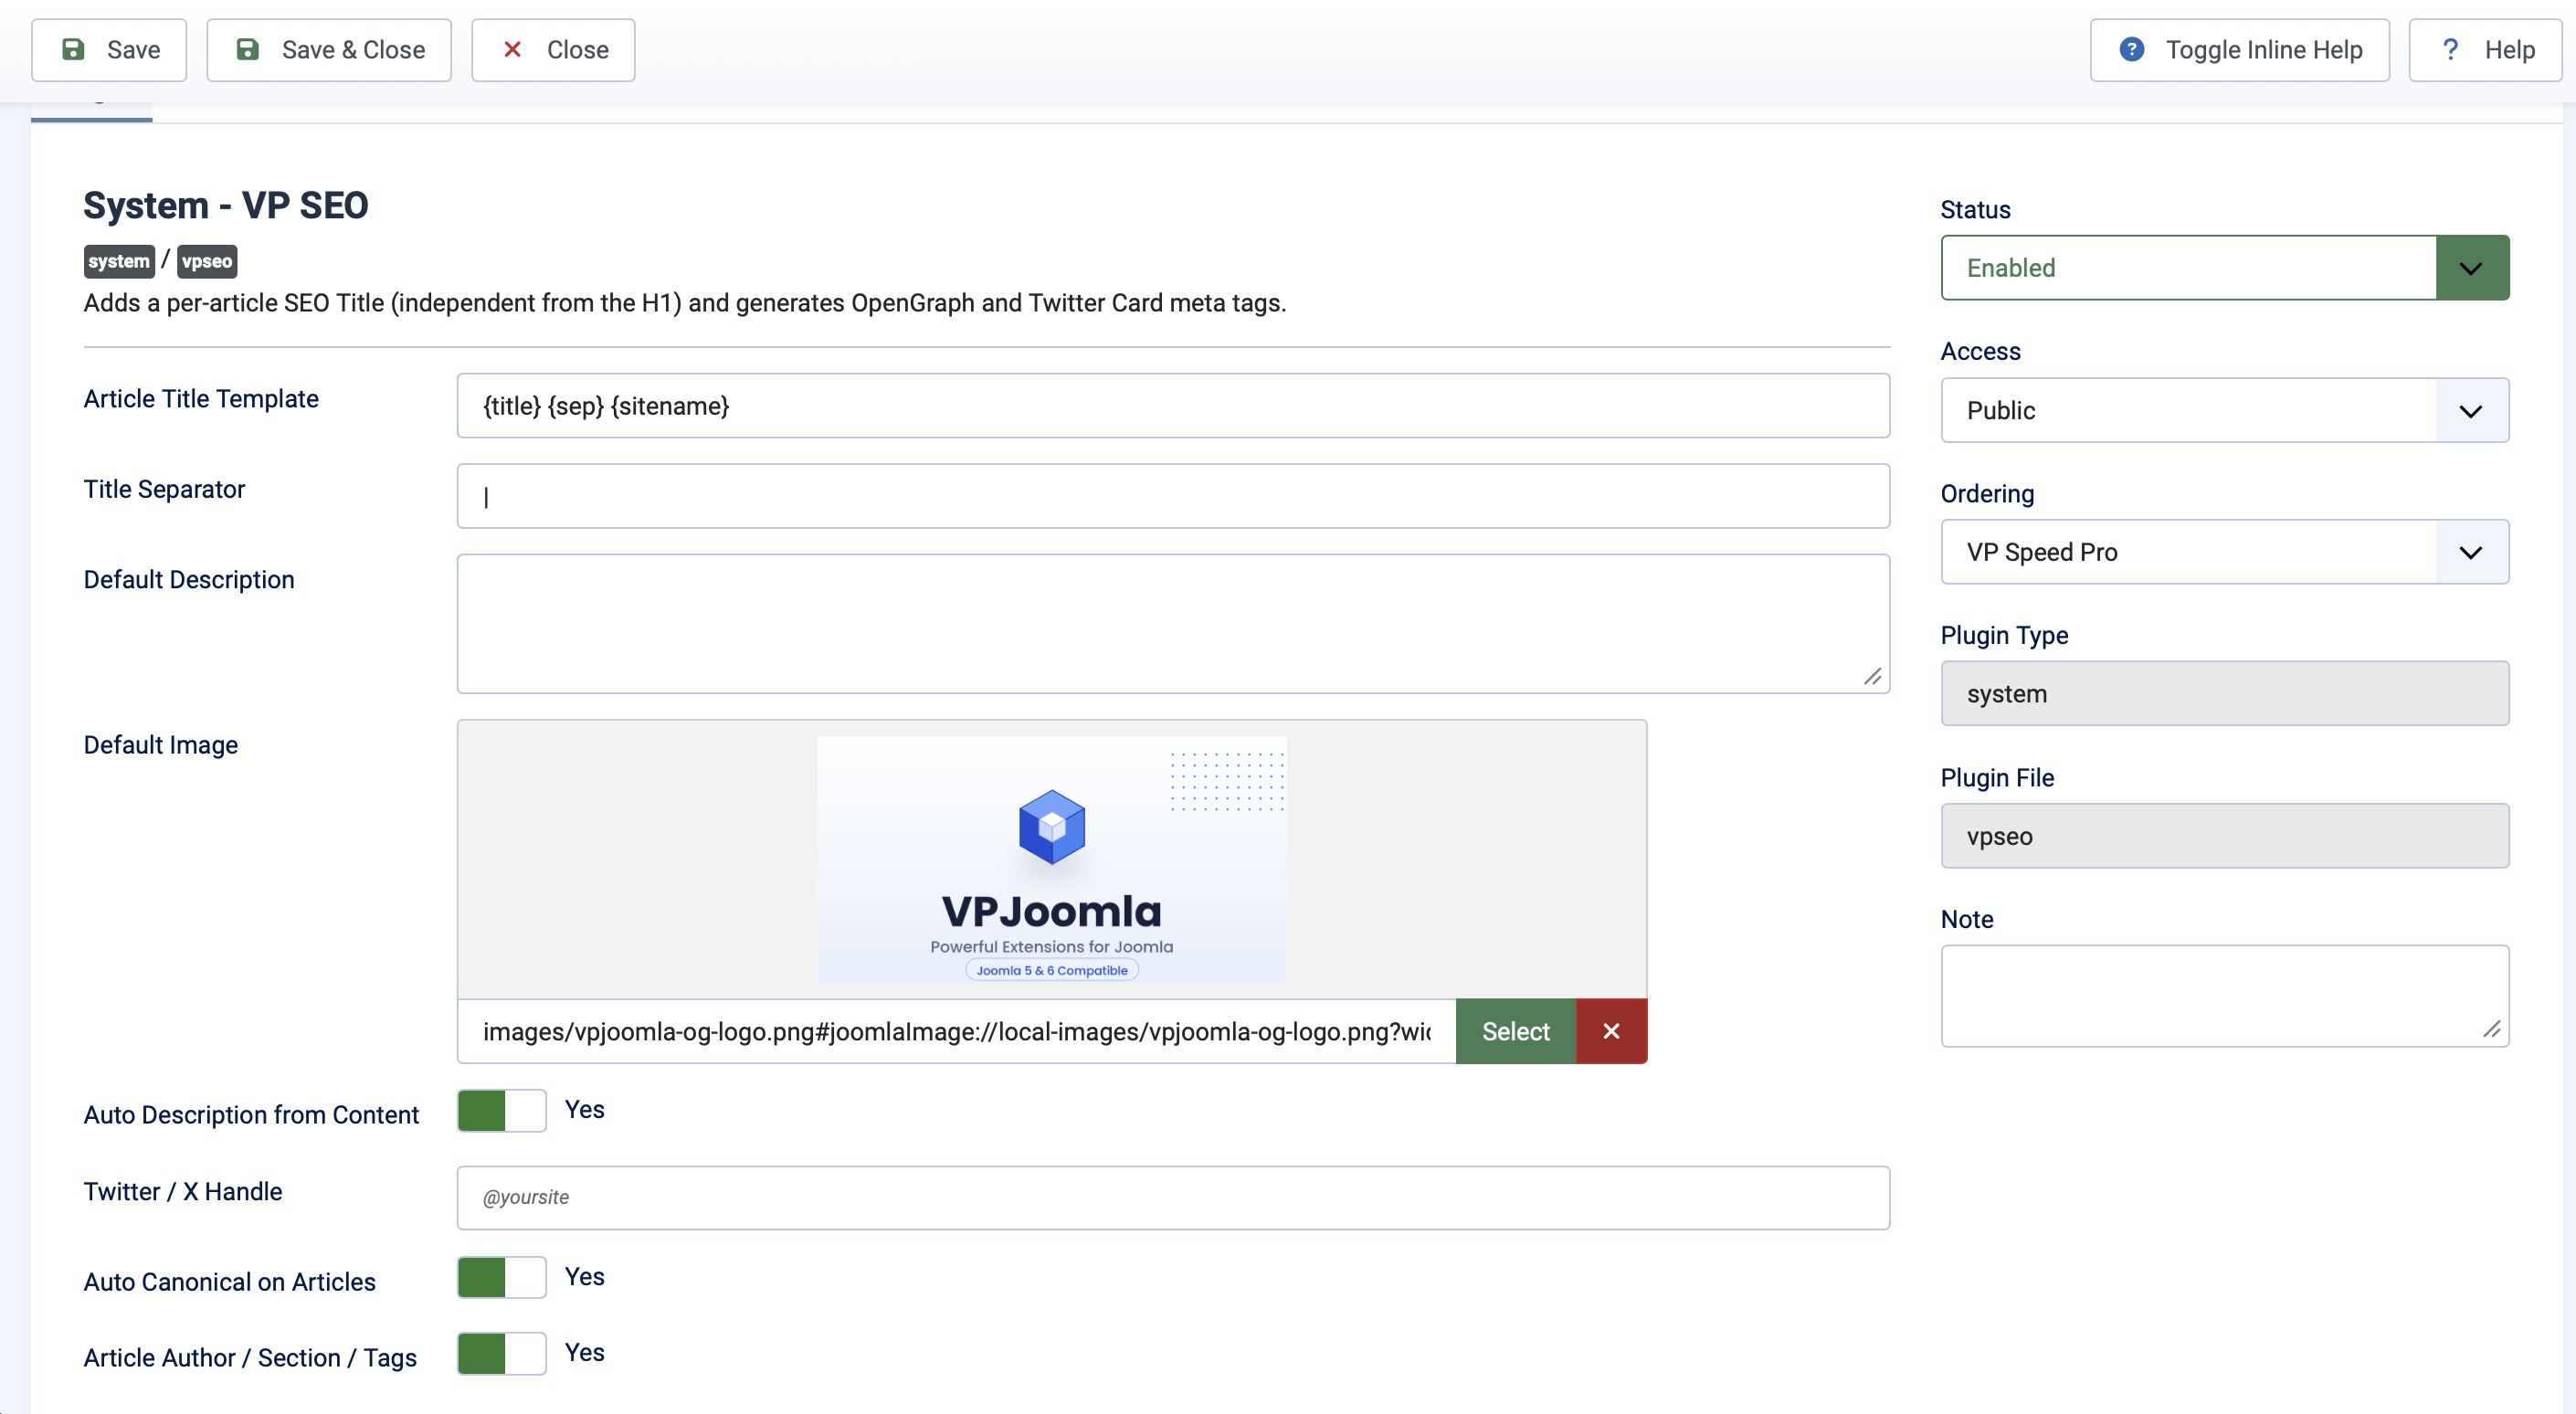Click the Title Separator input field
Screen dimensions: 2576x1414
point(1173,496)
